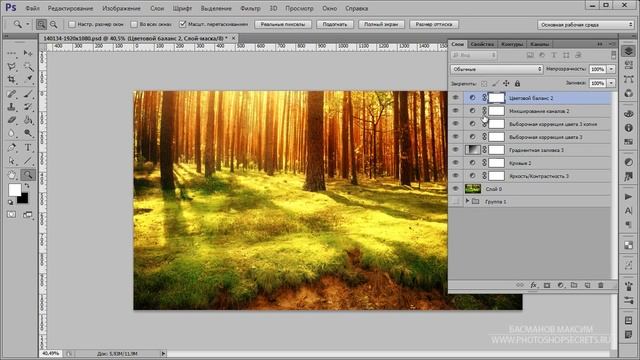This screenshot has width=640, height=360.
Task: Open status bar info arrow
Action: (163, 353)
